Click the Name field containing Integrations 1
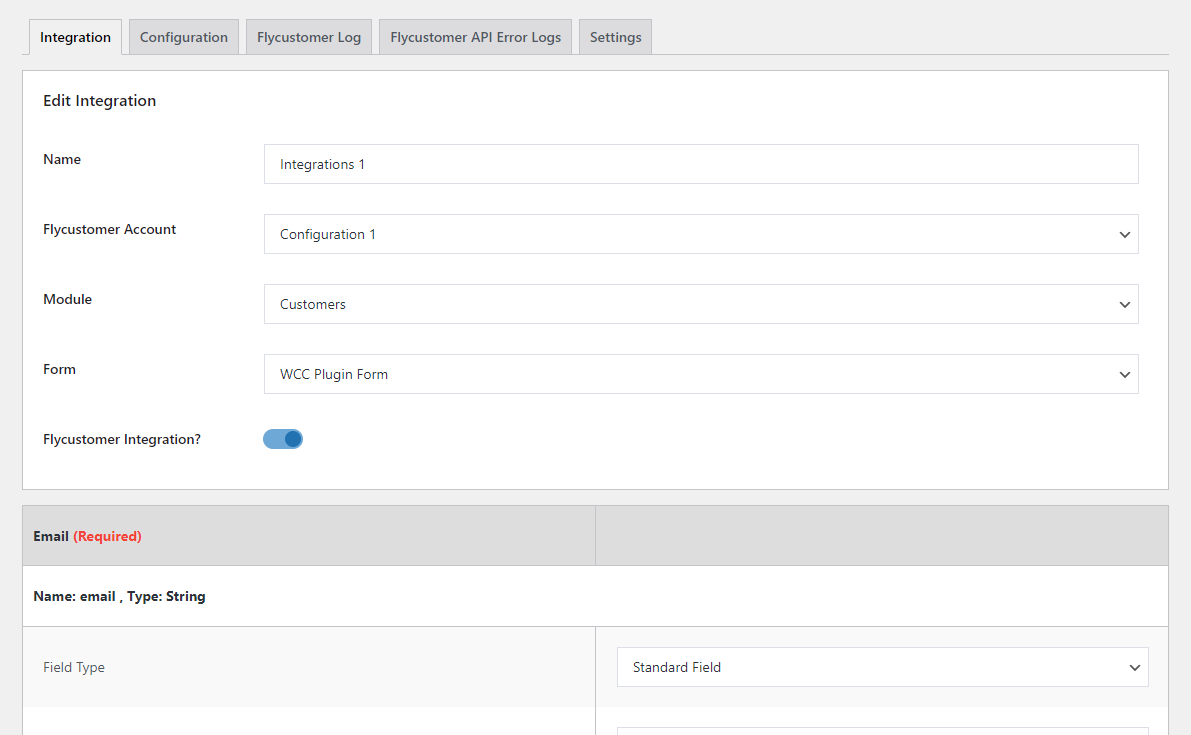This screenshot has height=735, width=1191. point(700,164)
